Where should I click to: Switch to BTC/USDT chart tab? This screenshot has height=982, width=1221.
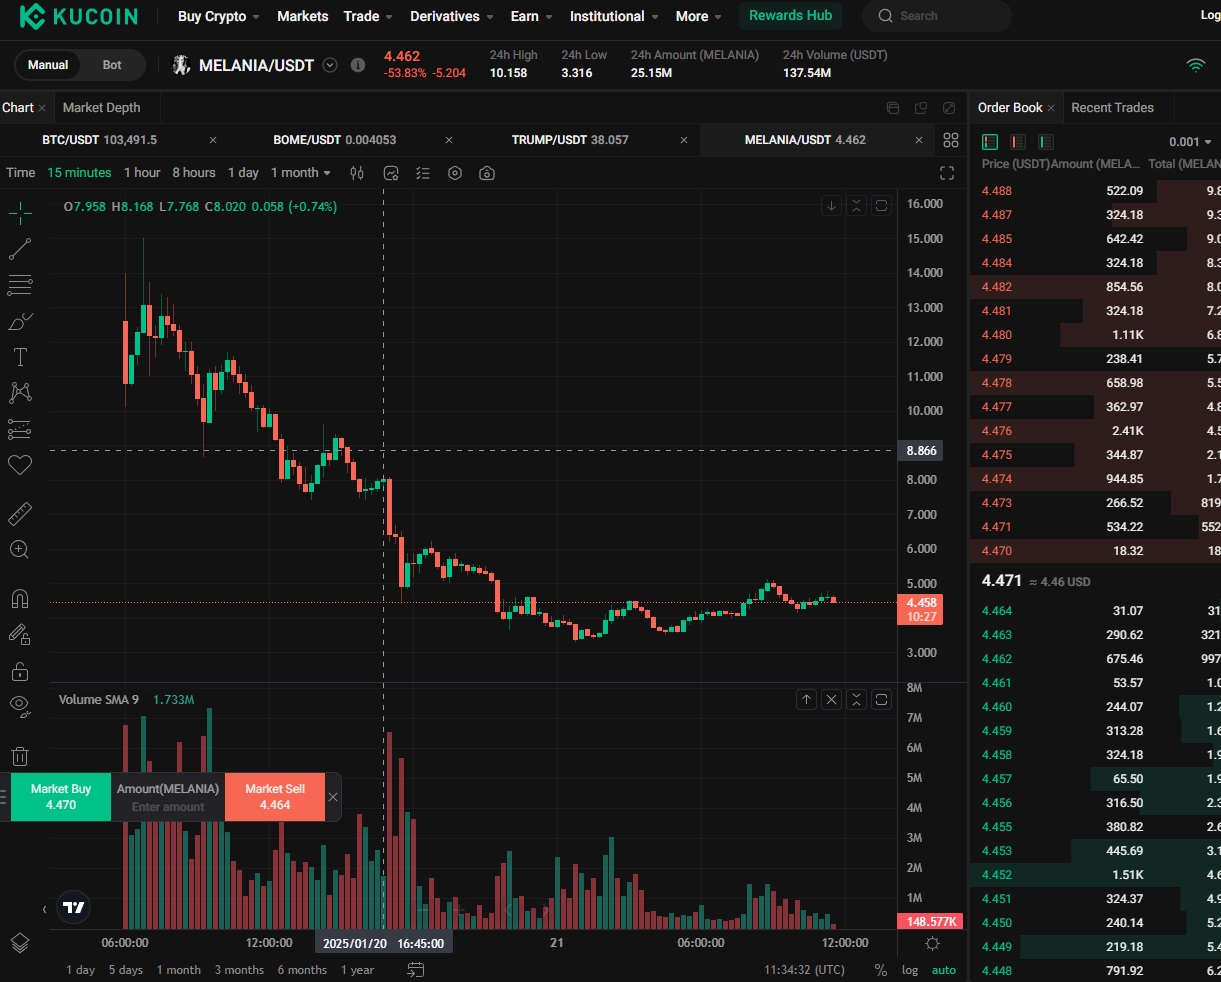click(x=99, y=140)
